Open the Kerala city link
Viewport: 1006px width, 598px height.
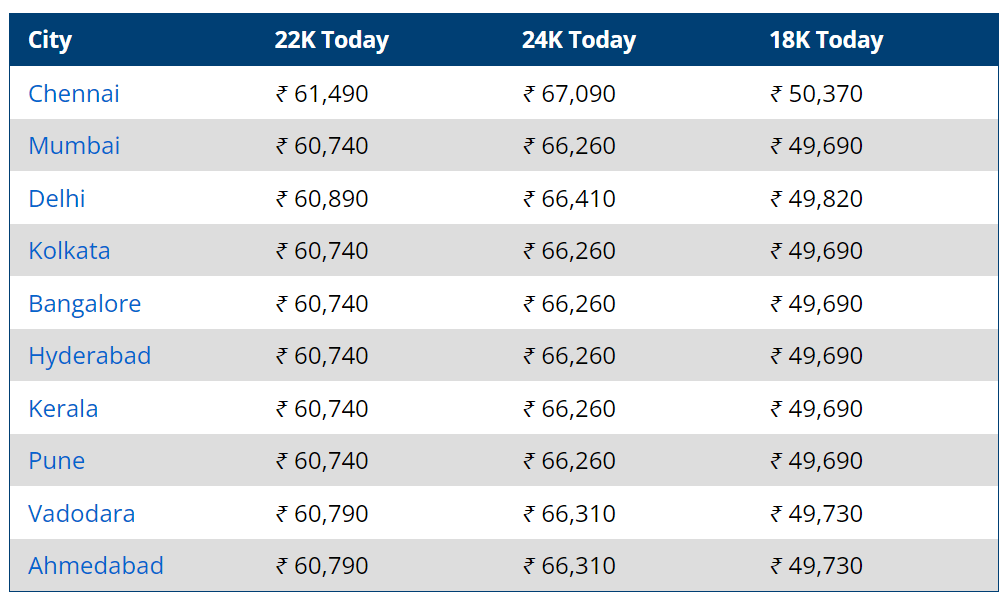point(63,409)
